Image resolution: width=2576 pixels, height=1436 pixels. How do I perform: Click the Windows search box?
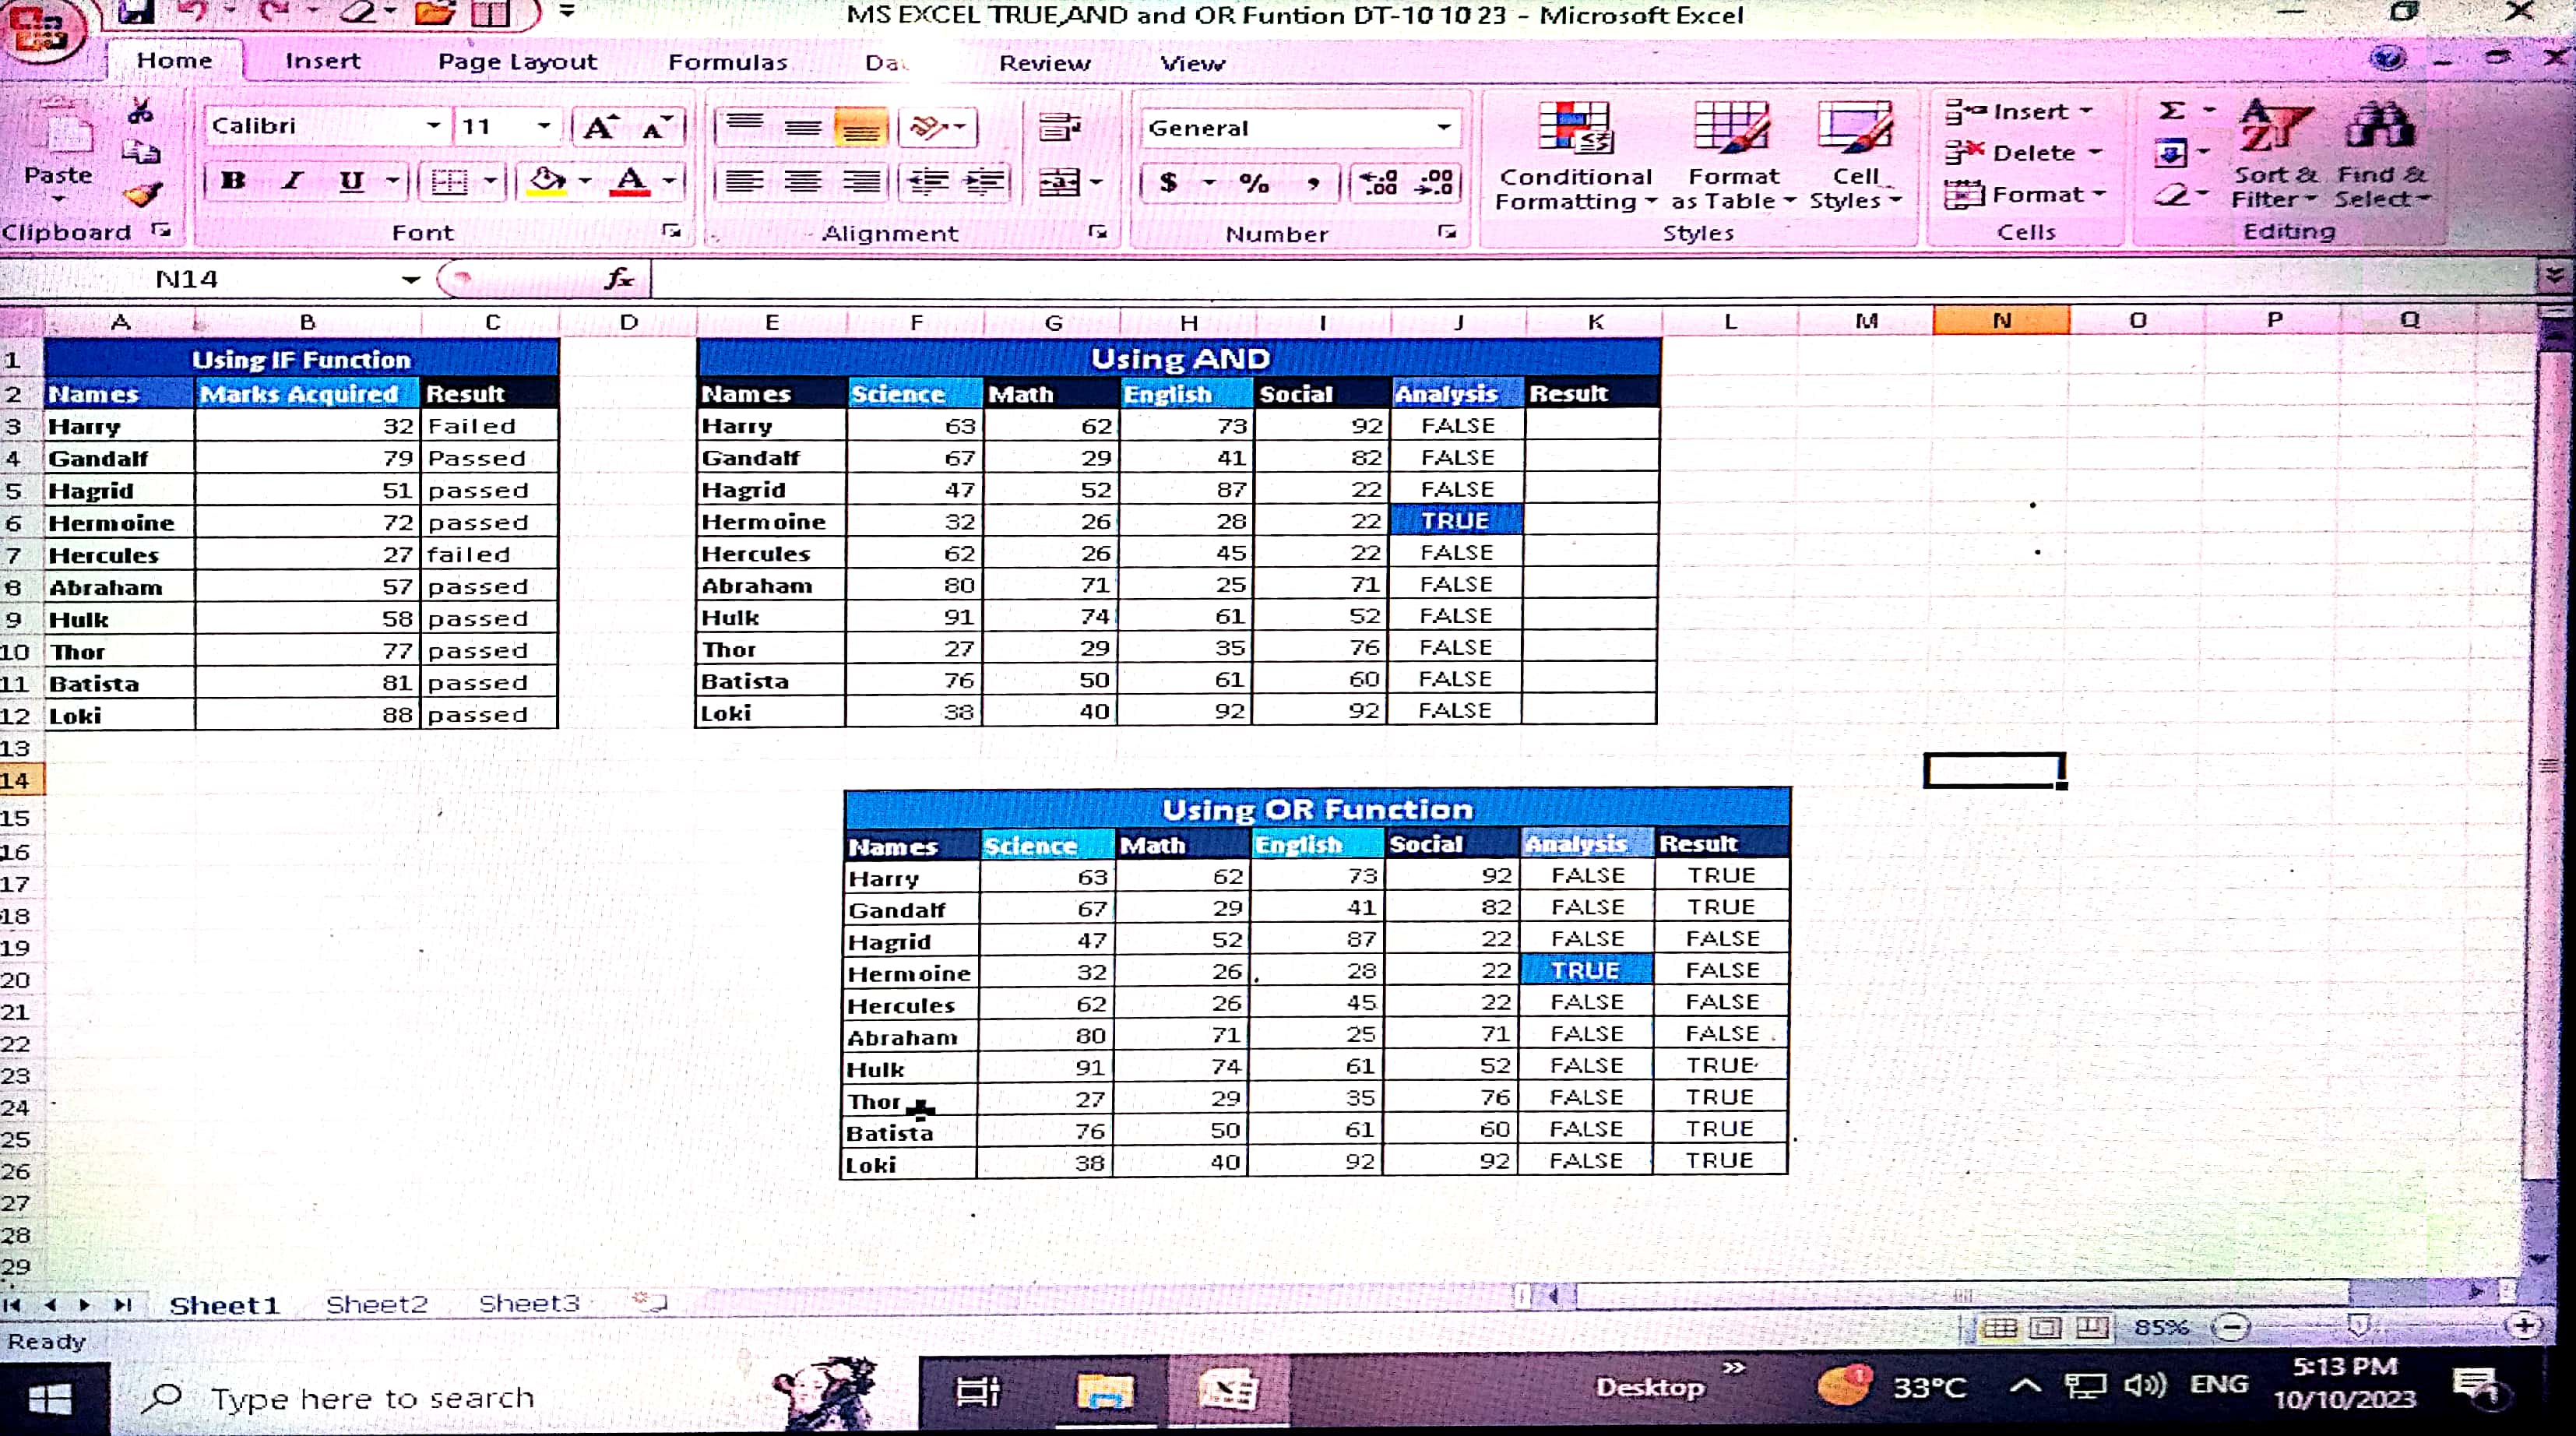click(372, 1397)
